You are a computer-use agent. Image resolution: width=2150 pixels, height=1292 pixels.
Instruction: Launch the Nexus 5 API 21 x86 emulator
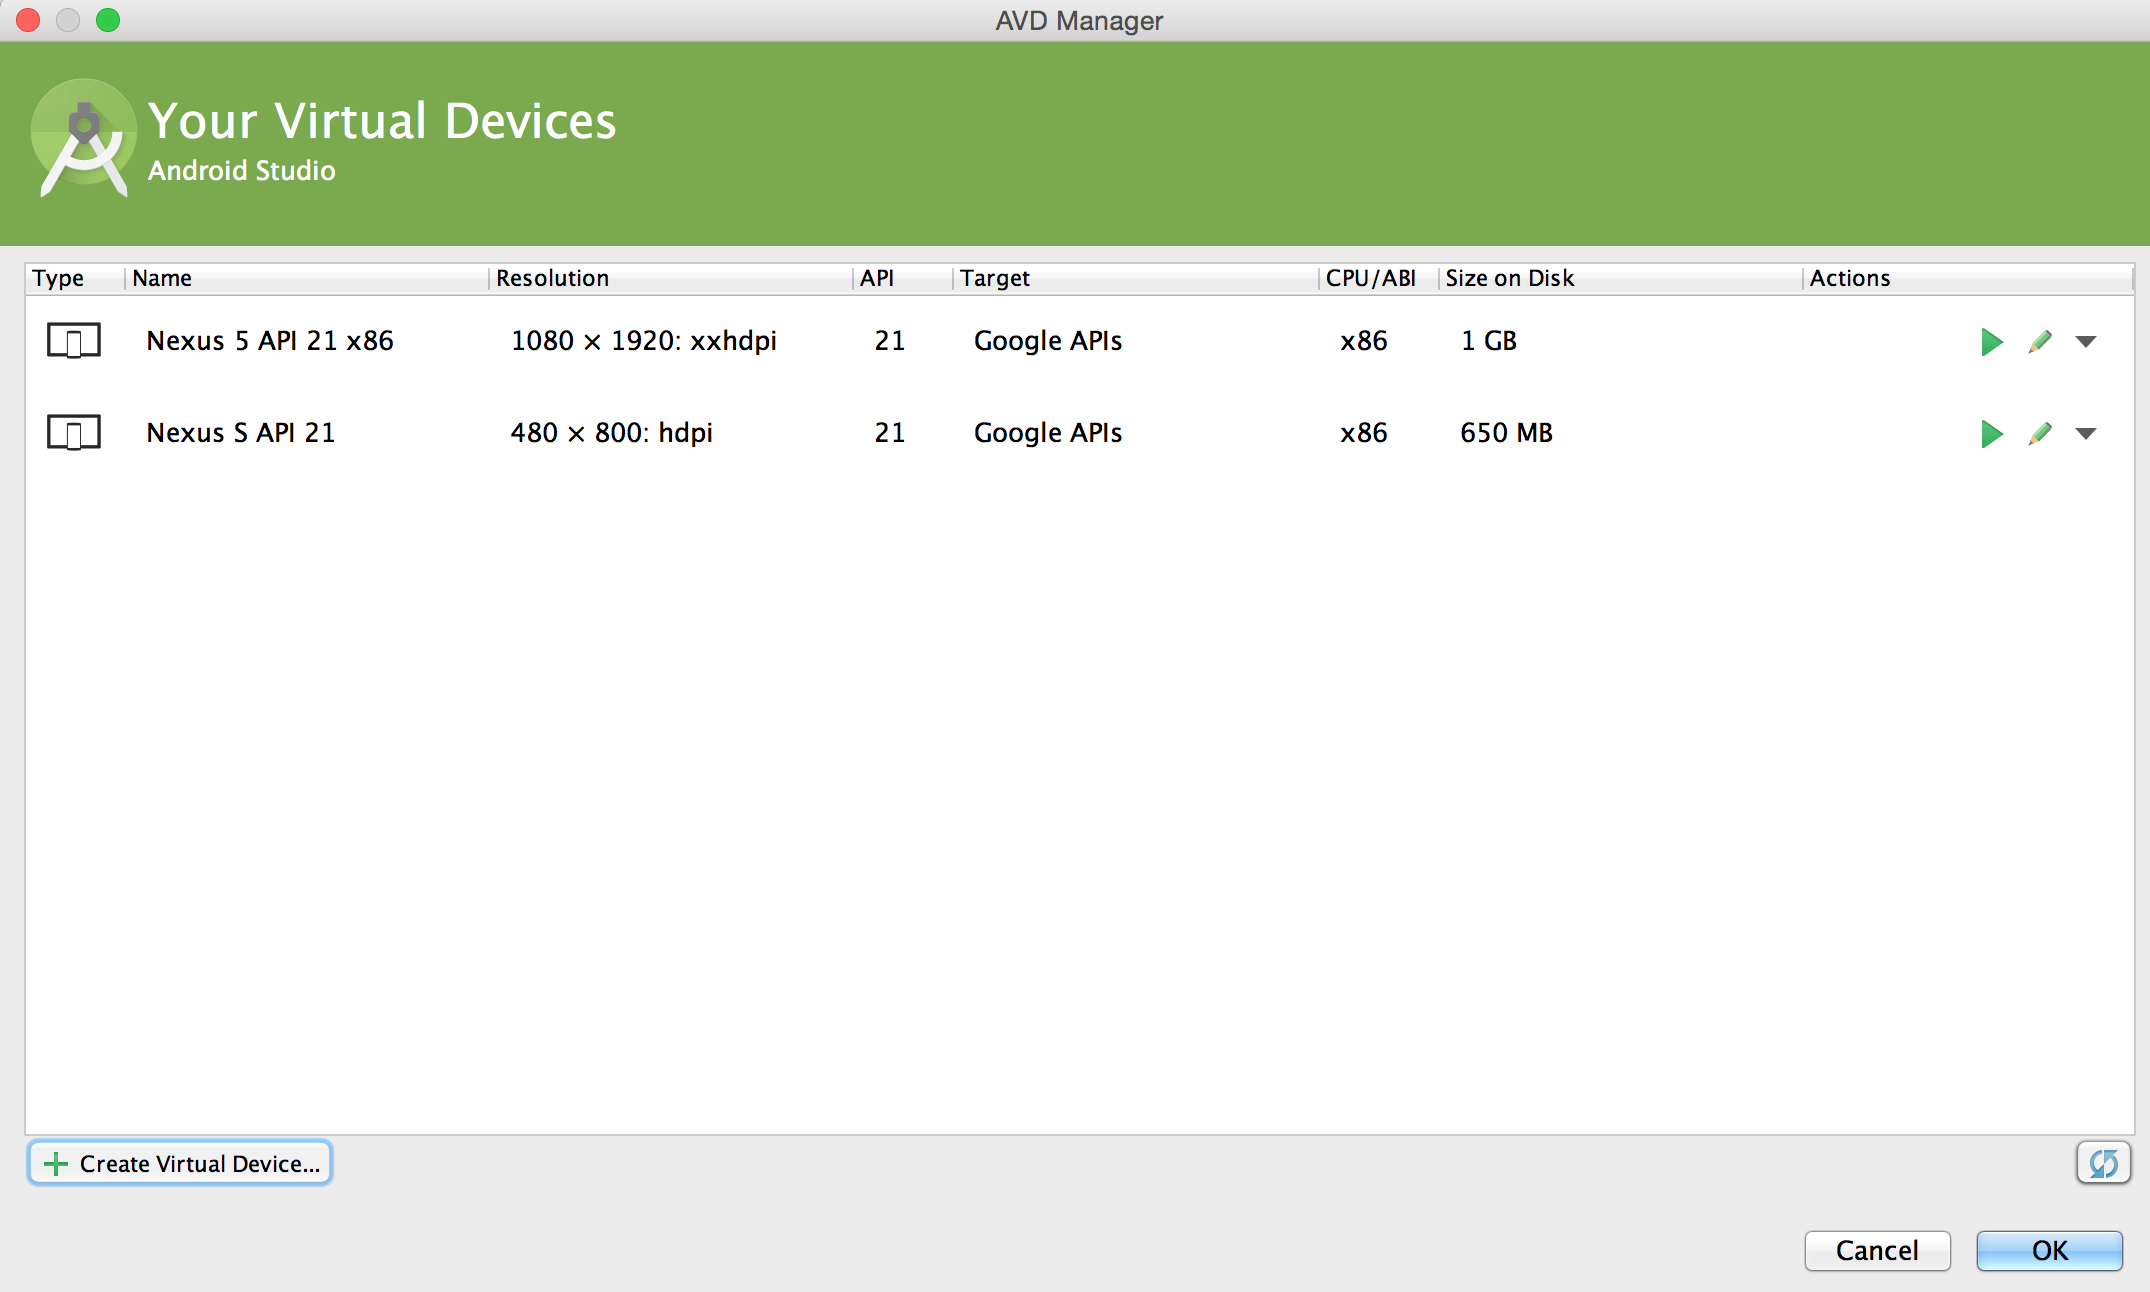click(1991, 342)
